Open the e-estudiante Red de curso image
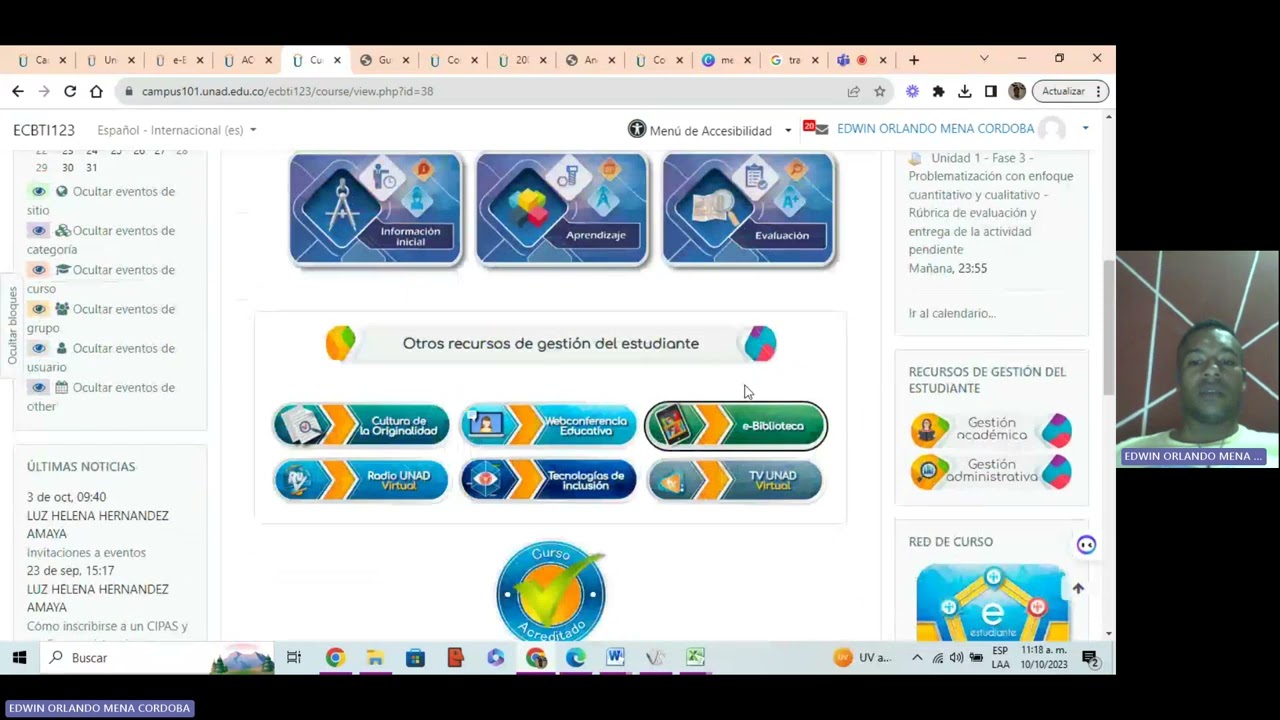 [x=992, y=601]
